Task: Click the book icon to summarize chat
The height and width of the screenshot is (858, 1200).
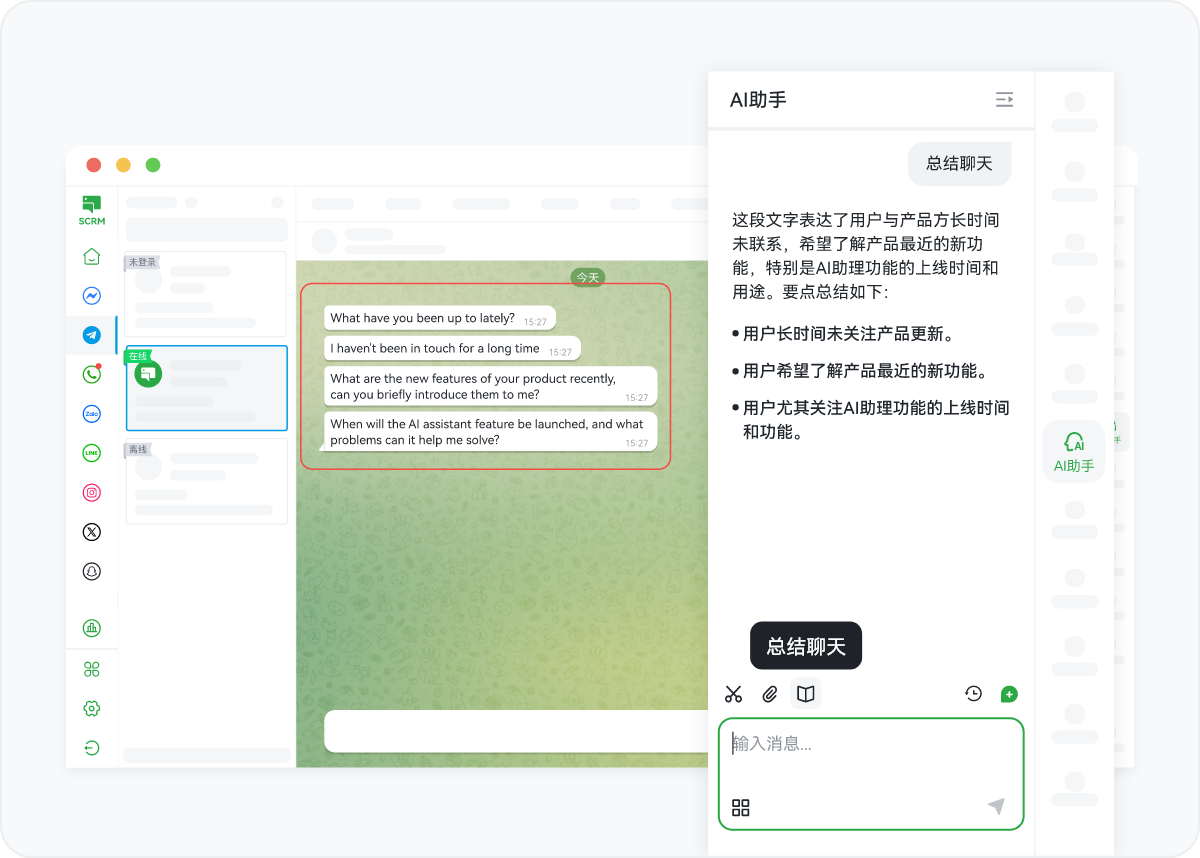Action: [x=805, y=694]
